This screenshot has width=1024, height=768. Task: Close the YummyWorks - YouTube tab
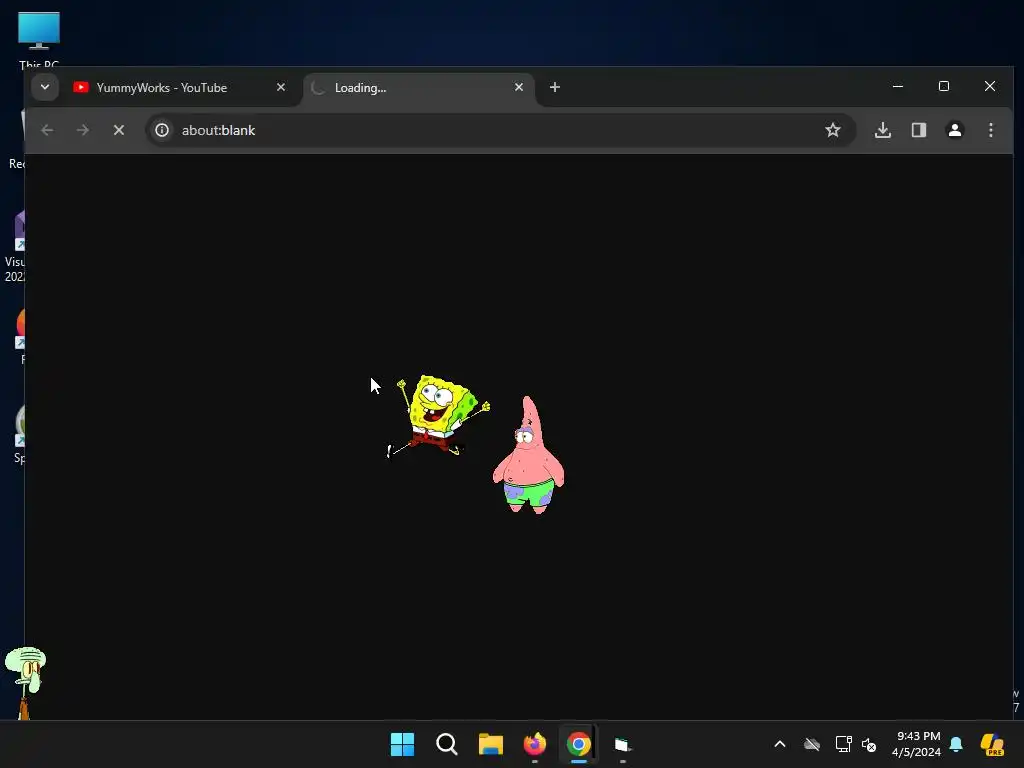point(281,87)
